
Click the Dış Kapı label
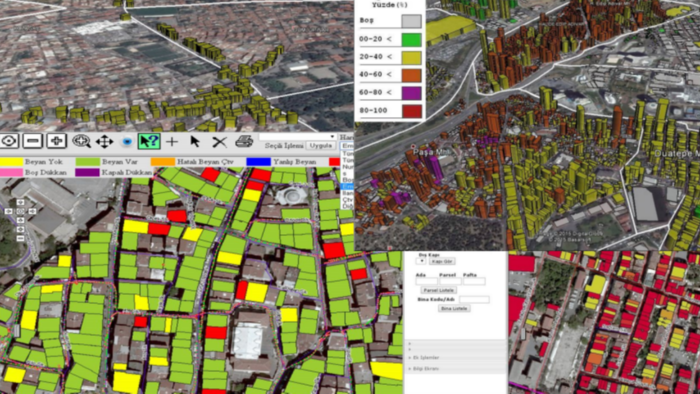point(429,255)
